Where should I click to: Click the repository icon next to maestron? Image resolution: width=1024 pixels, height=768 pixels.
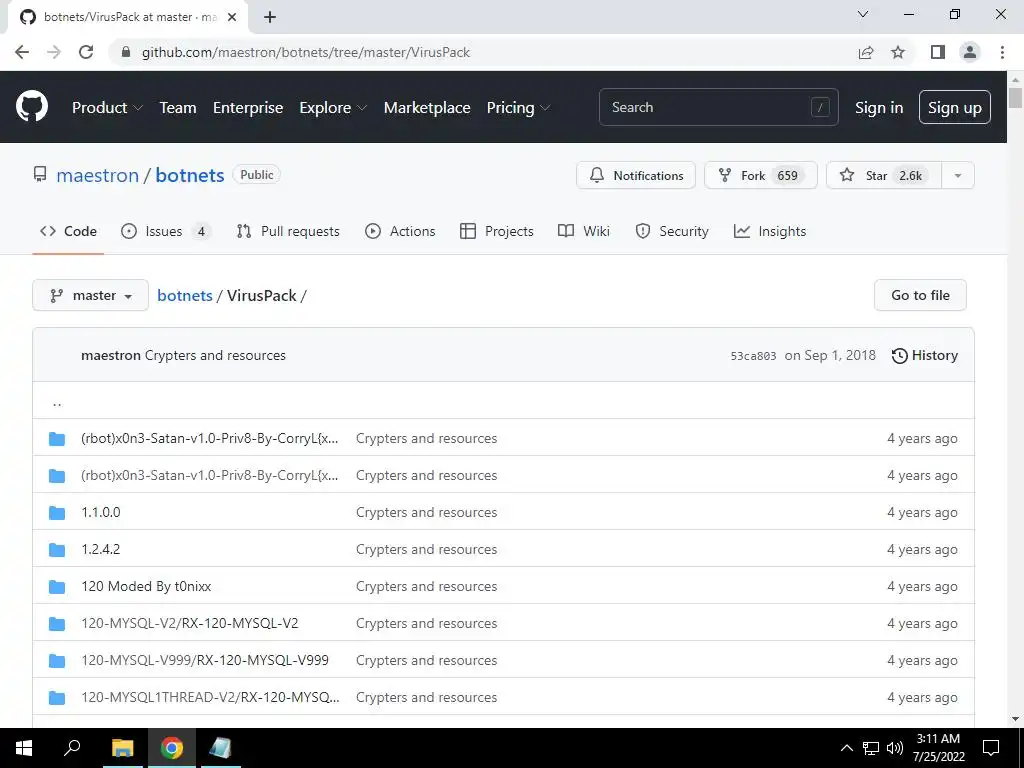tap(40, 174)
